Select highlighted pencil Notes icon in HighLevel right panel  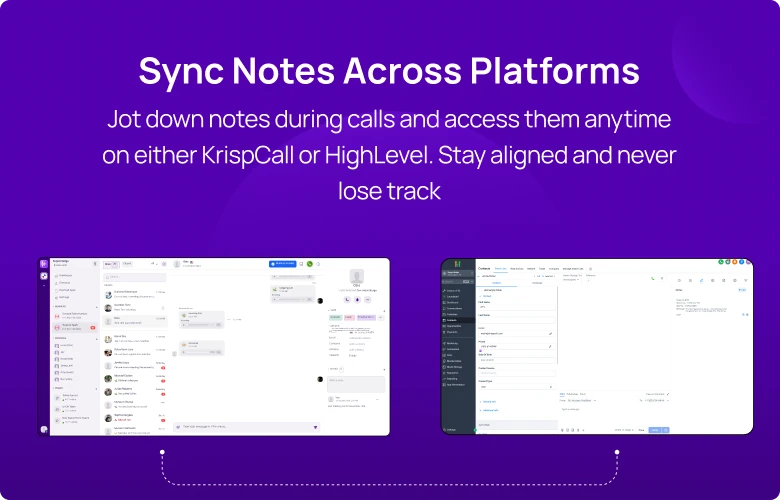(701, 280)
